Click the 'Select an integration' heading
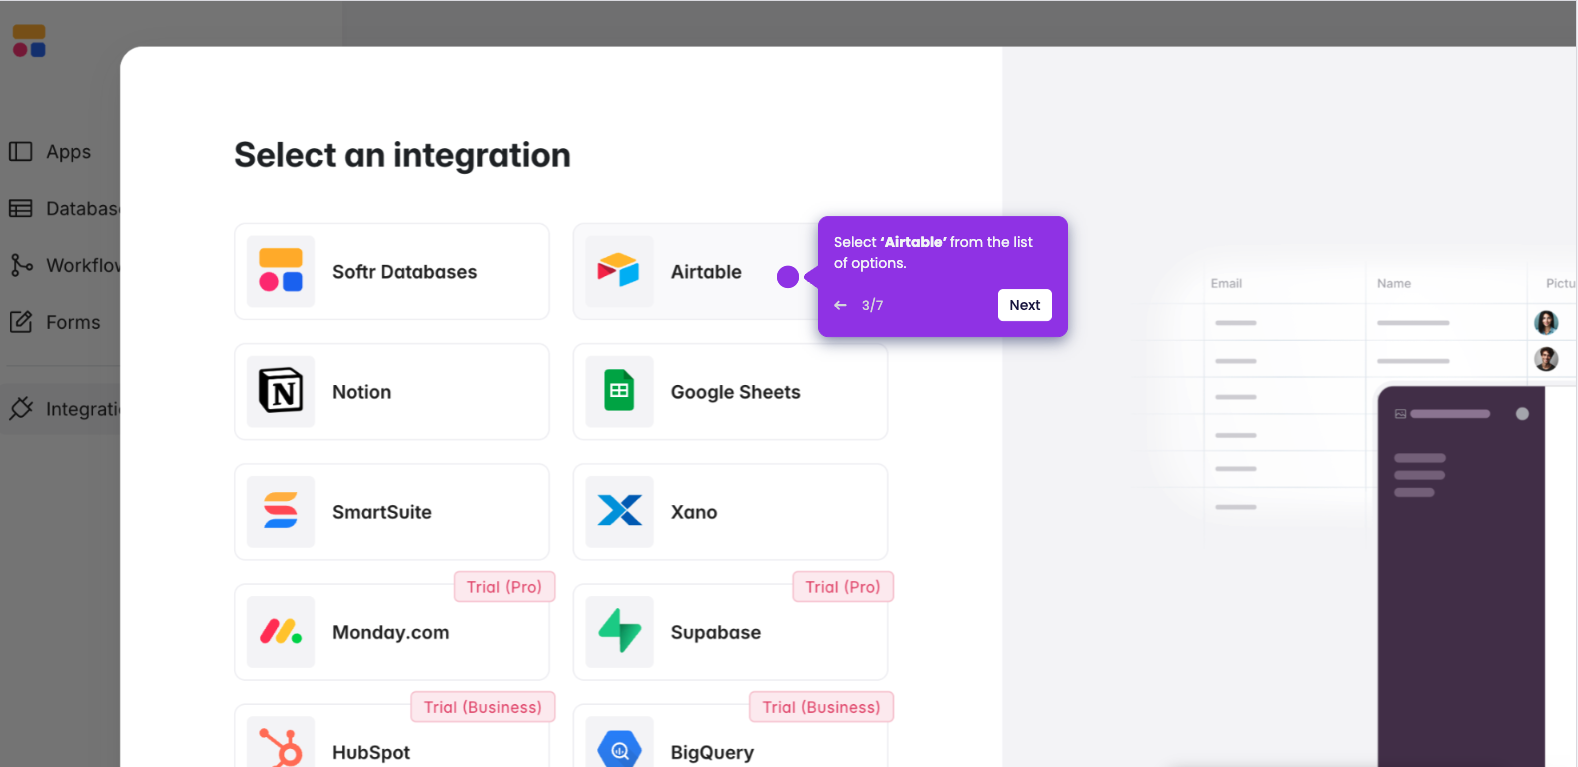The height and width of the screenshot is (767, 1578). pos(402,155)
